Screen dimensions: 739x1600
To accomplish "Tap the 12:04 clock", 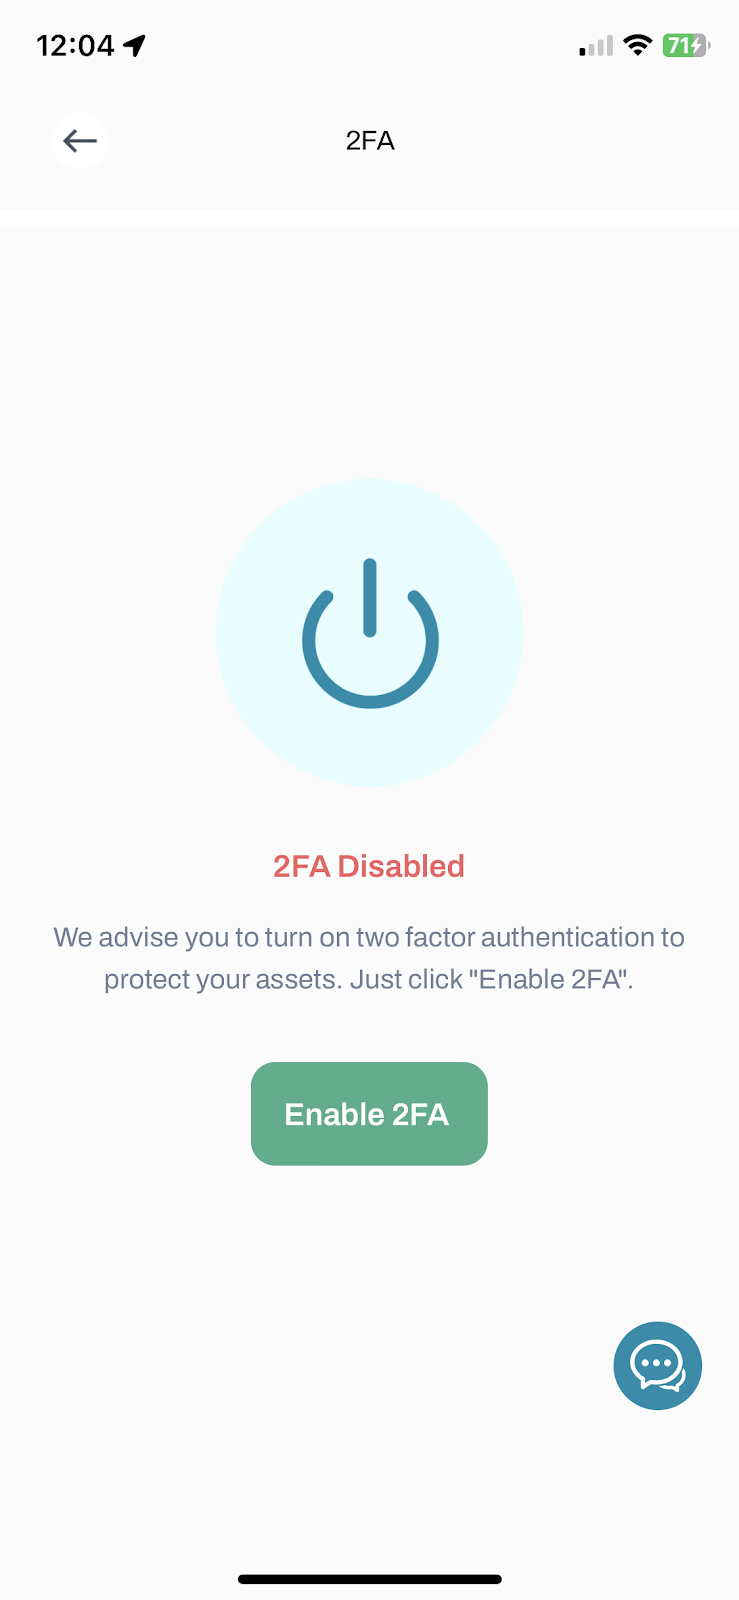I will [x=75, y=45].
